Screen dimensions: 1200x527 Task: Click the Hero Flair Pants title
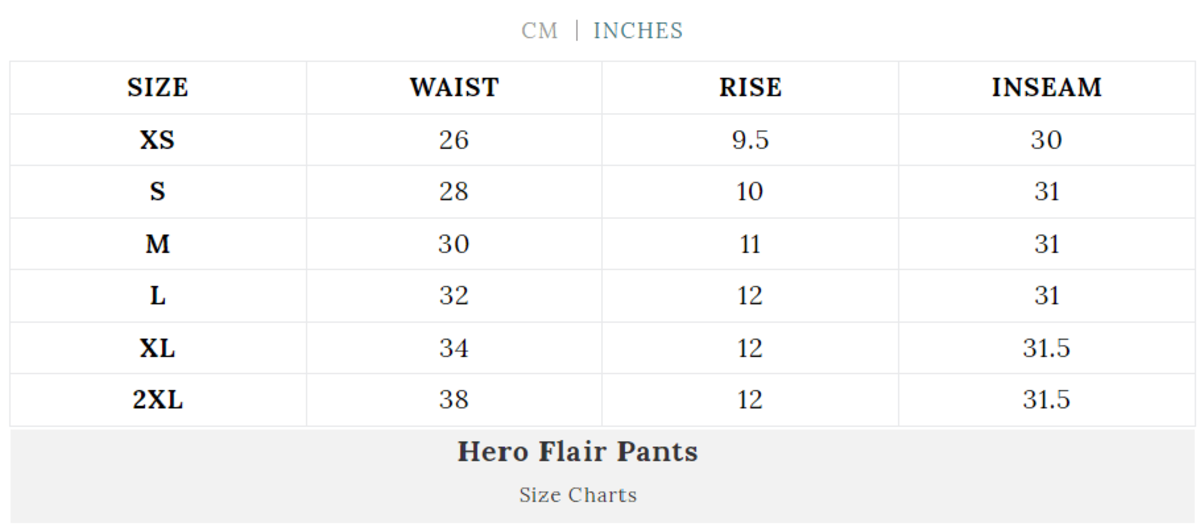coord(577,452)
